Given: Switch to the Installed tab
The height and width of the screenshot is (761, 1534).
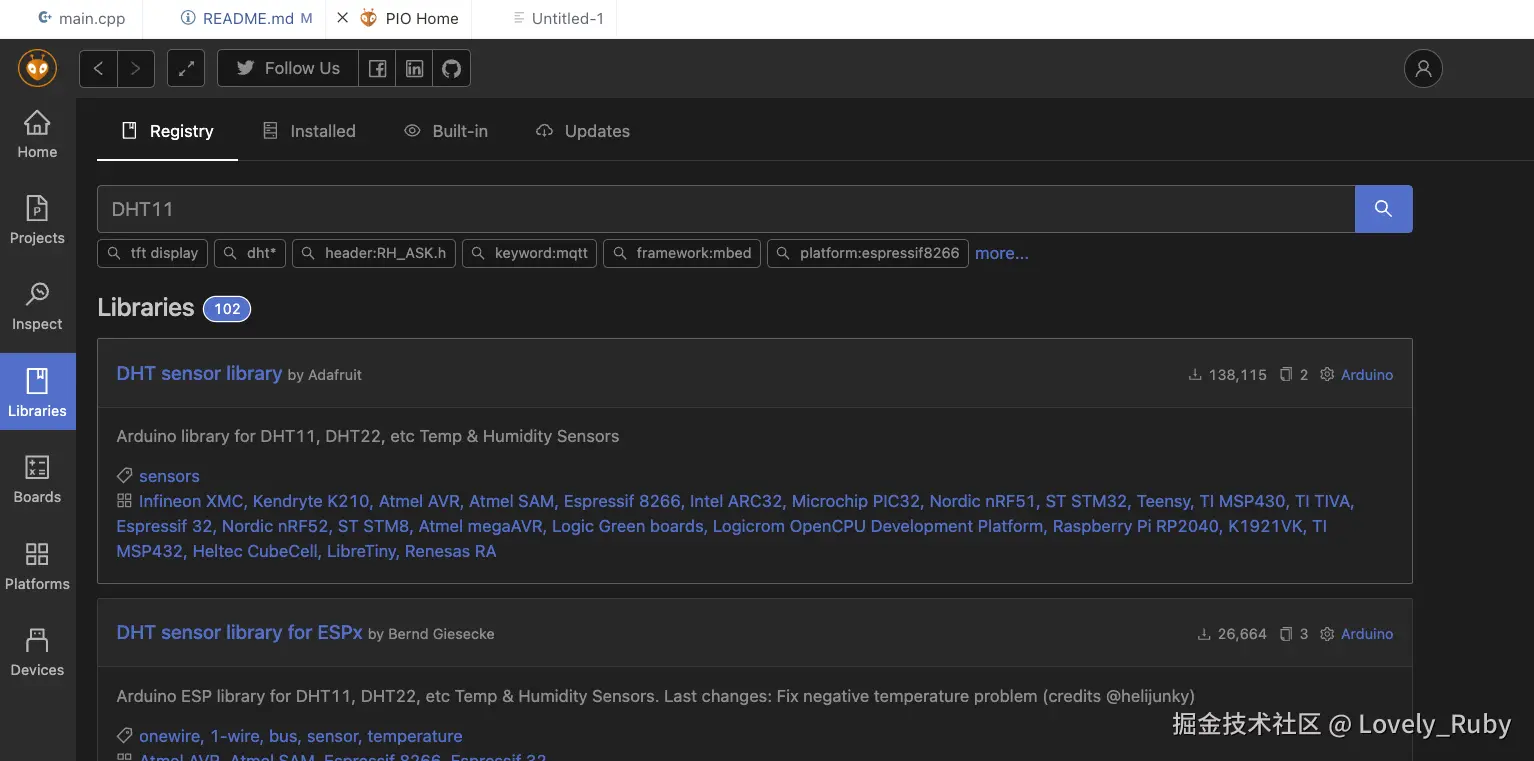Looking at the screenshot, I should 309,131.
